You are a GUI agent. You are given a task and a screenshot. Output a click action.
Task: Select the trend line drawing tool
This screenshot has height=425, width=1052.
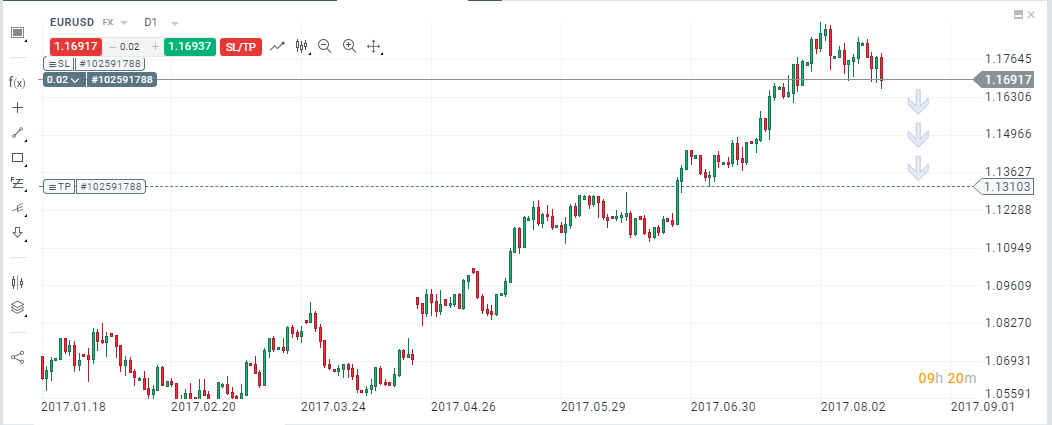17,132
